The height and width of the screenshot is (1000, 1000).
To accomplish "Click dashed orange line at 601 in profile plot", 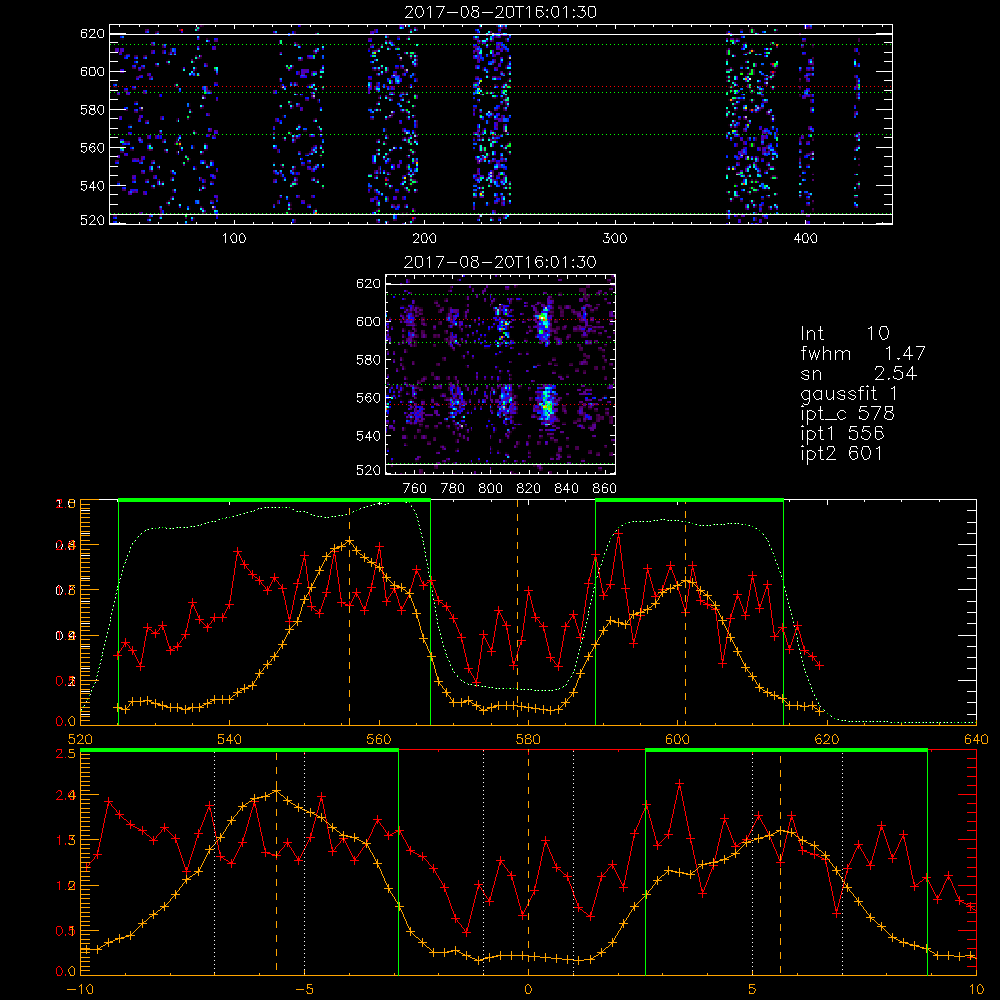I will tap(685, 612).
